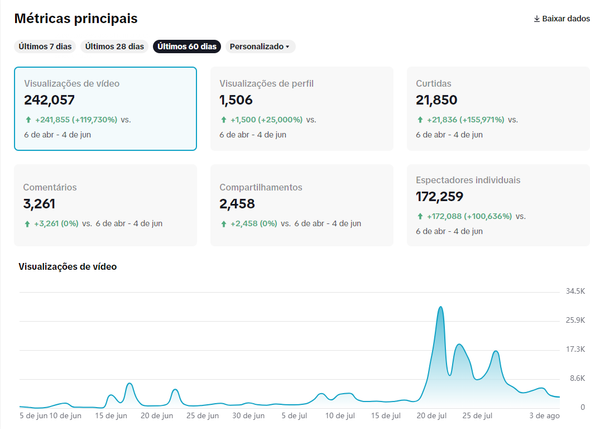Viewport: 600px width, 429px height.
Task: Click green up arrow in Comentários card
Action: [28, 223]
